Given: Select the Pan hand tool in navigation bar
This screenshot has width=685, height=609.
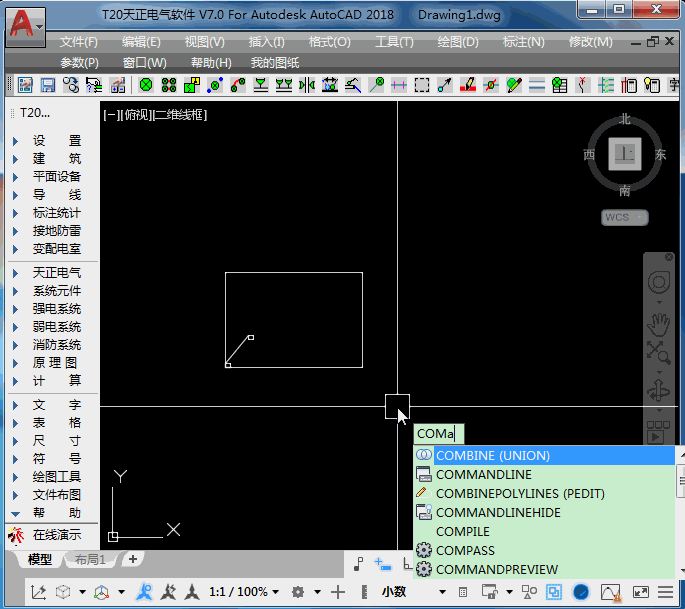Looking at the screenshot, I should pyautogui.click(x=658, y=325).
